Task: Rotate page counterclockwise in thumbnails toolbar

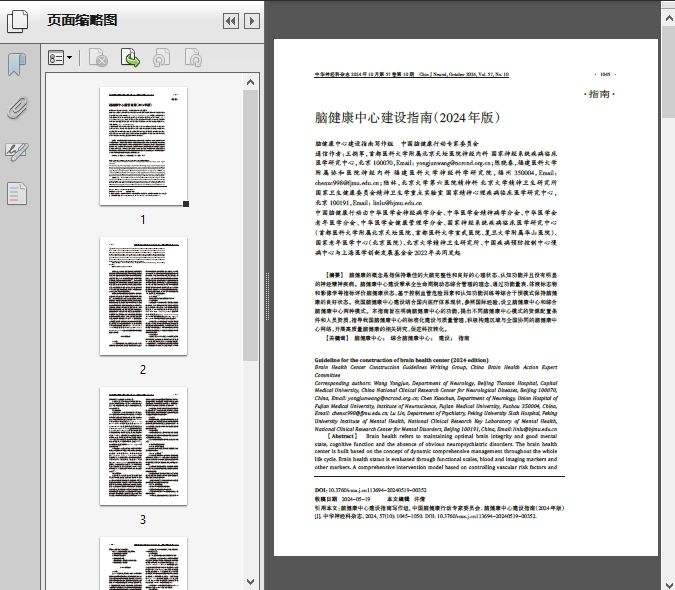Action: [161, 59]
